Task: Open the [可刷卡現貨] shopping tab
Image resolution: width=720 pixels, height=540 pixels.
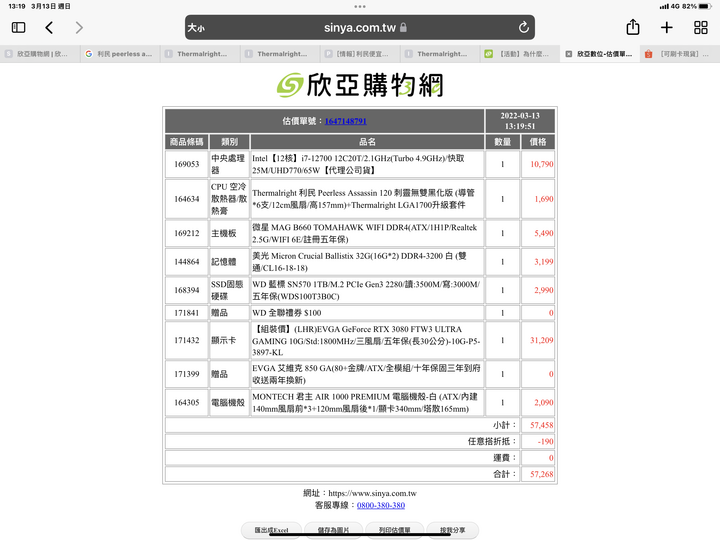Action: [680, 54]
